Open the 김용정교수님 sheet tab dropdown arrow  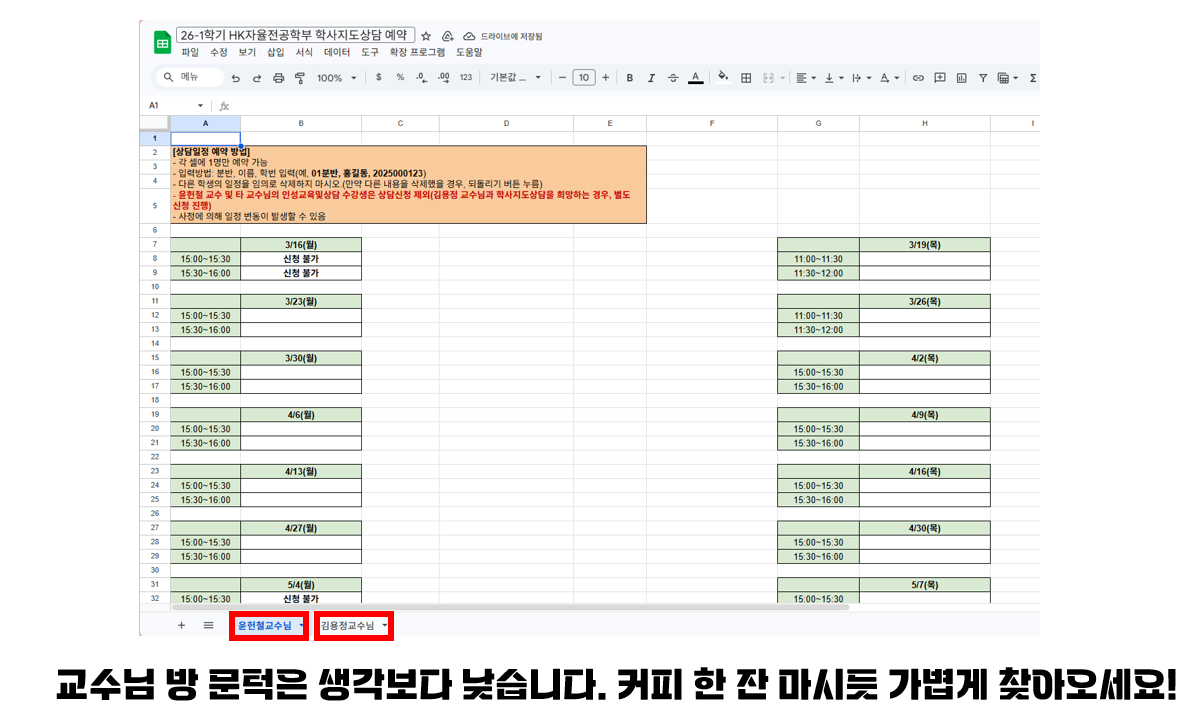coord(385,626)
